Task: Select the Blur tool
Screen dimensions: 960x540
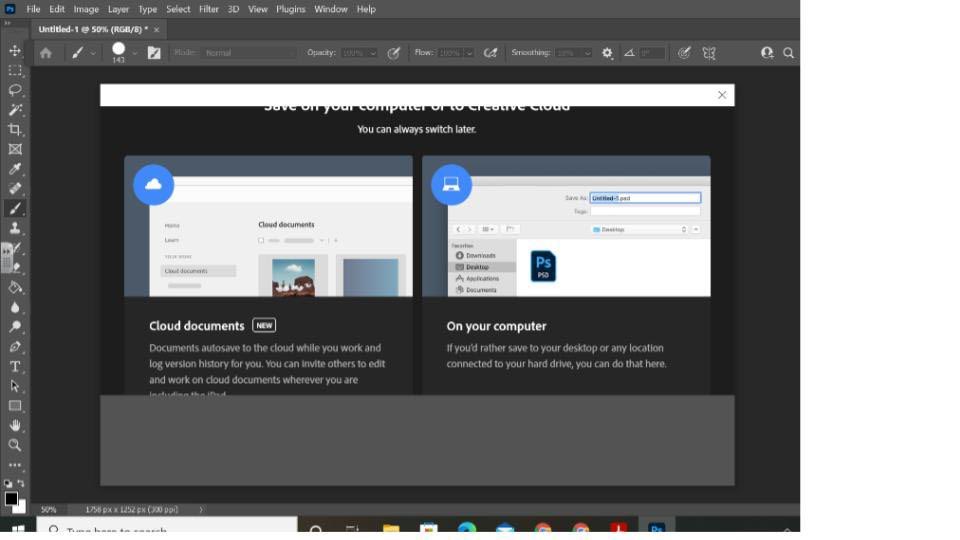Action: (15, 307)
